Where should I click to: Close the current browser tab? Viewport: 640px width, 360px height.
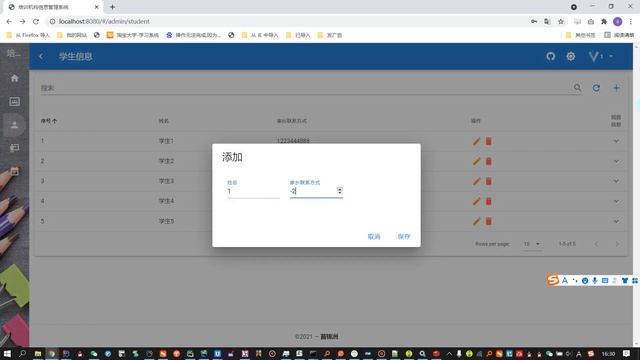[97, 7]
